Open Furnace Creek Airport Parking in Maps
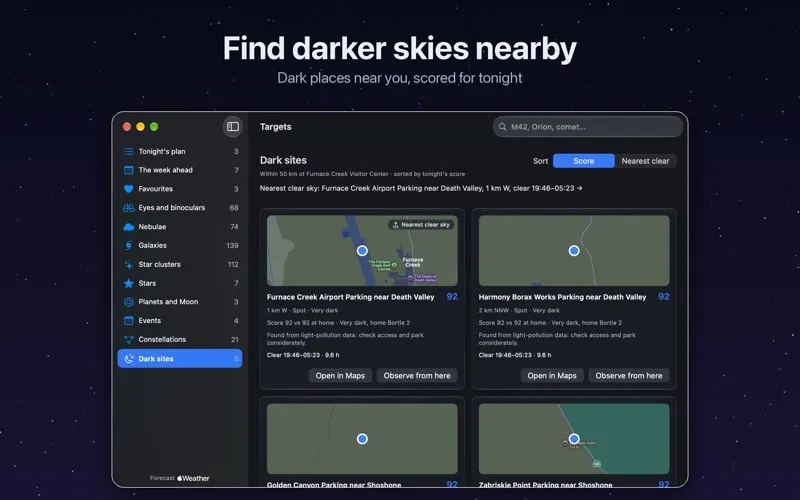 pos(340,376)
